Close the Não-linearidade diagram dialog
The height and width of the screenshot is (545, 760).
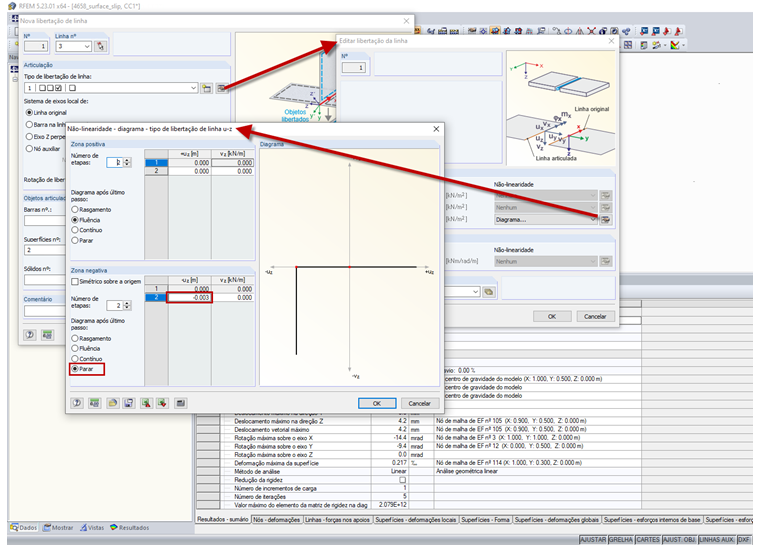(x=436, y=129)
